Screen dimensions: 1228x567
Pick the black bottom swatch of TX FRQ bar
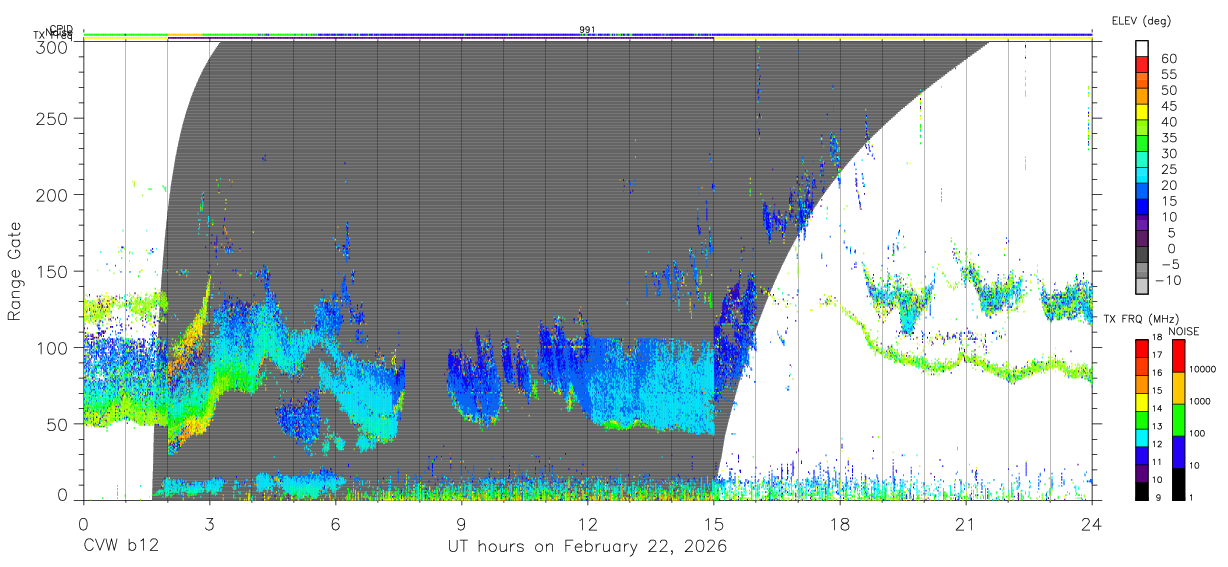[x=1140, y=490]
